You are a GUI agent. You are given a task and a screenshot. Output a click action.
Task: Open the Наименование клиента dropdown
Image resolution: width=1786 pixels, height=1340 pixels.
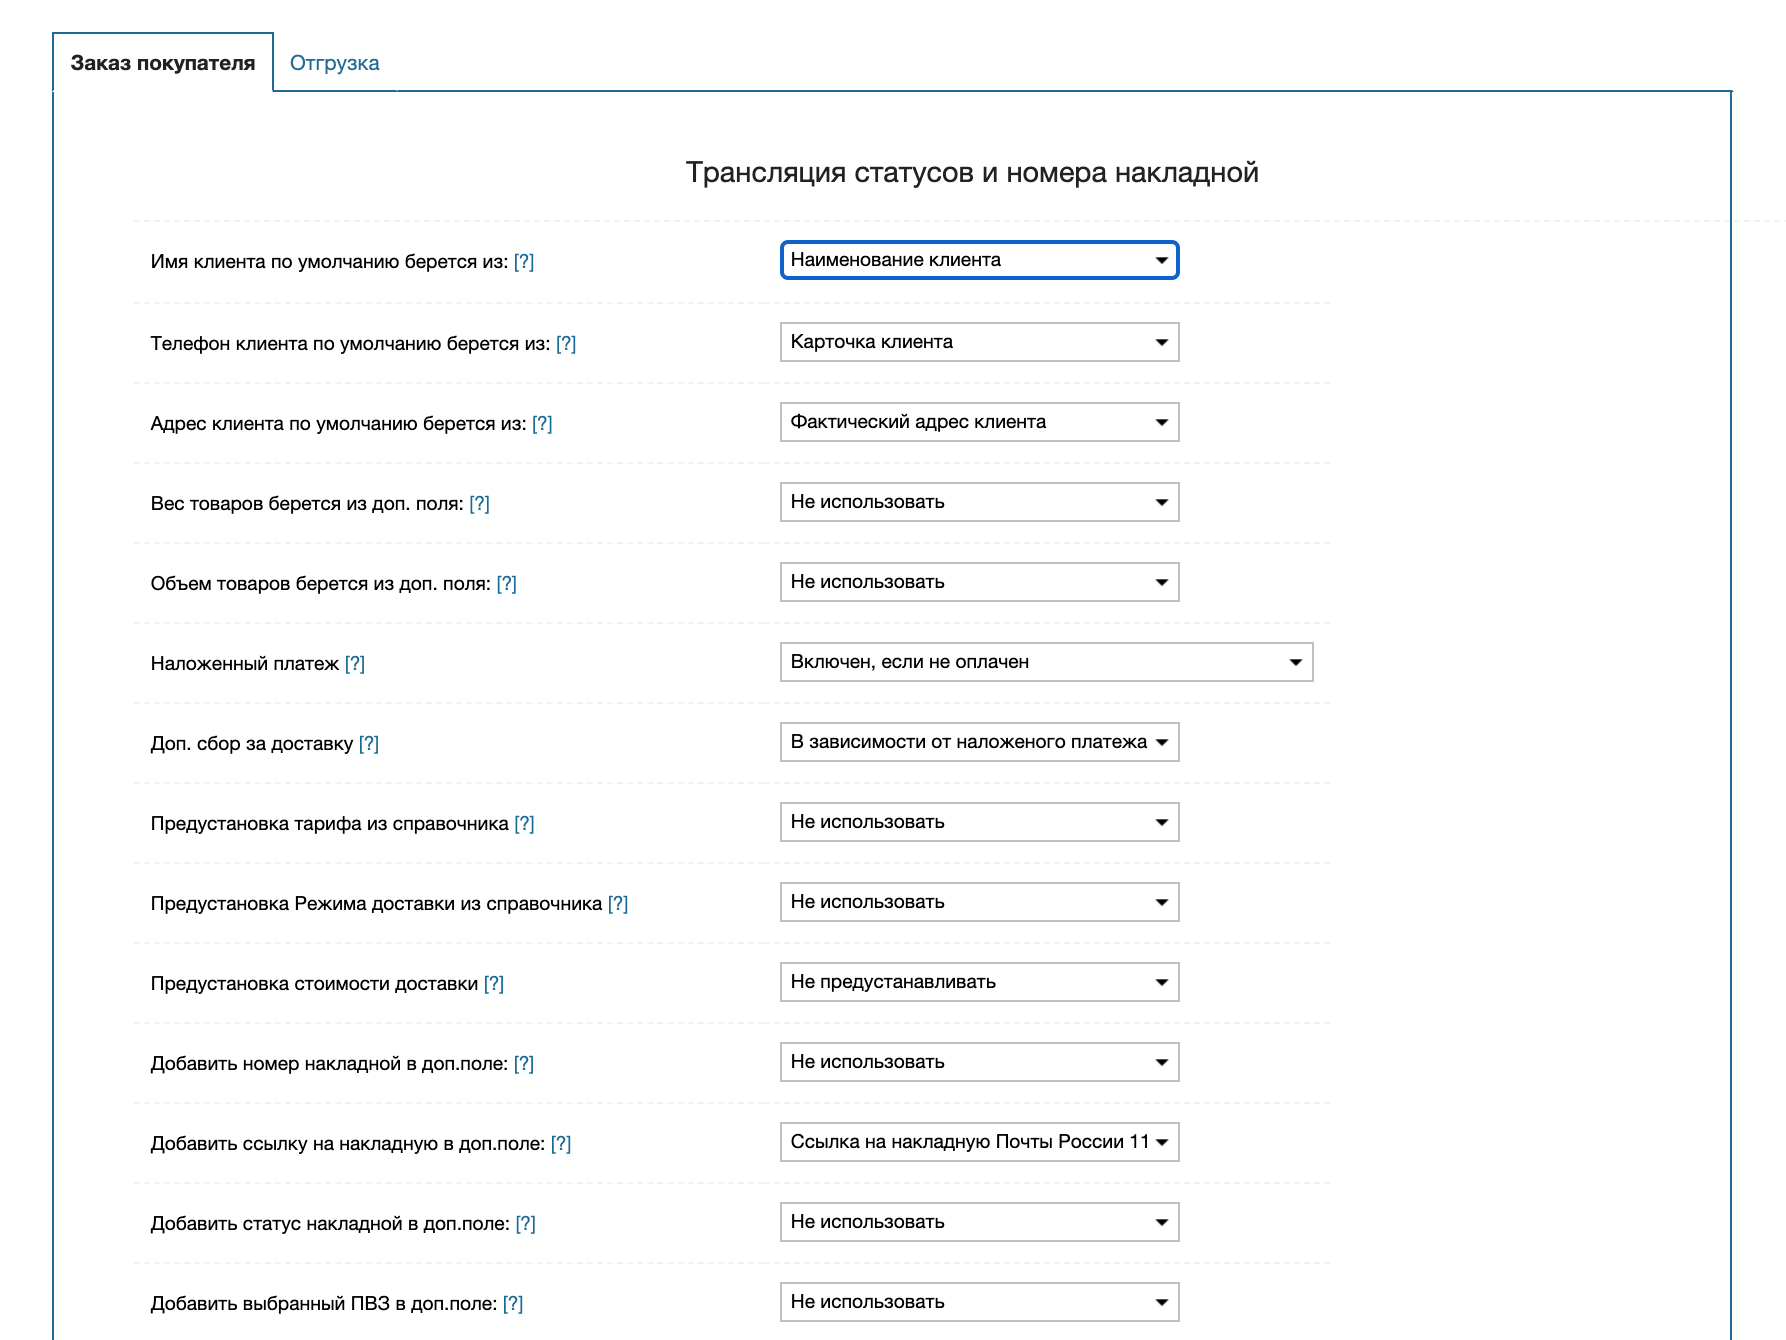coord(979,260)
